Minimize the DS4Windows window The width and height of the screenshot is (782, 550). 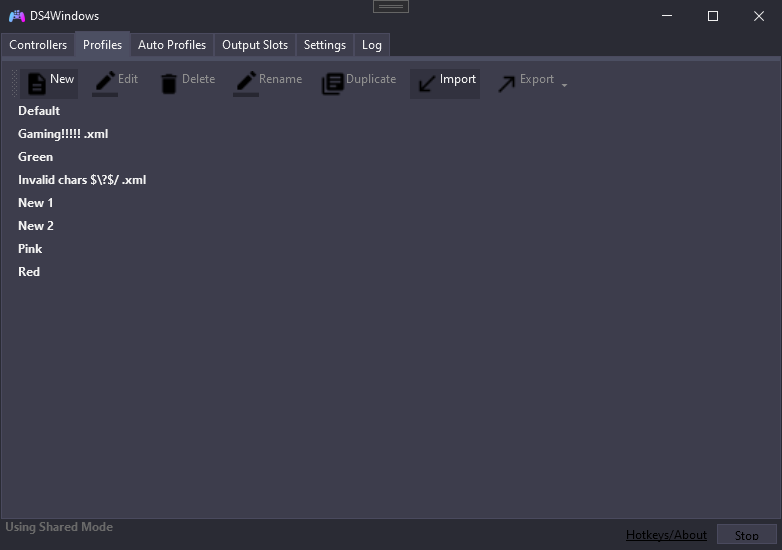coord(667,16)
